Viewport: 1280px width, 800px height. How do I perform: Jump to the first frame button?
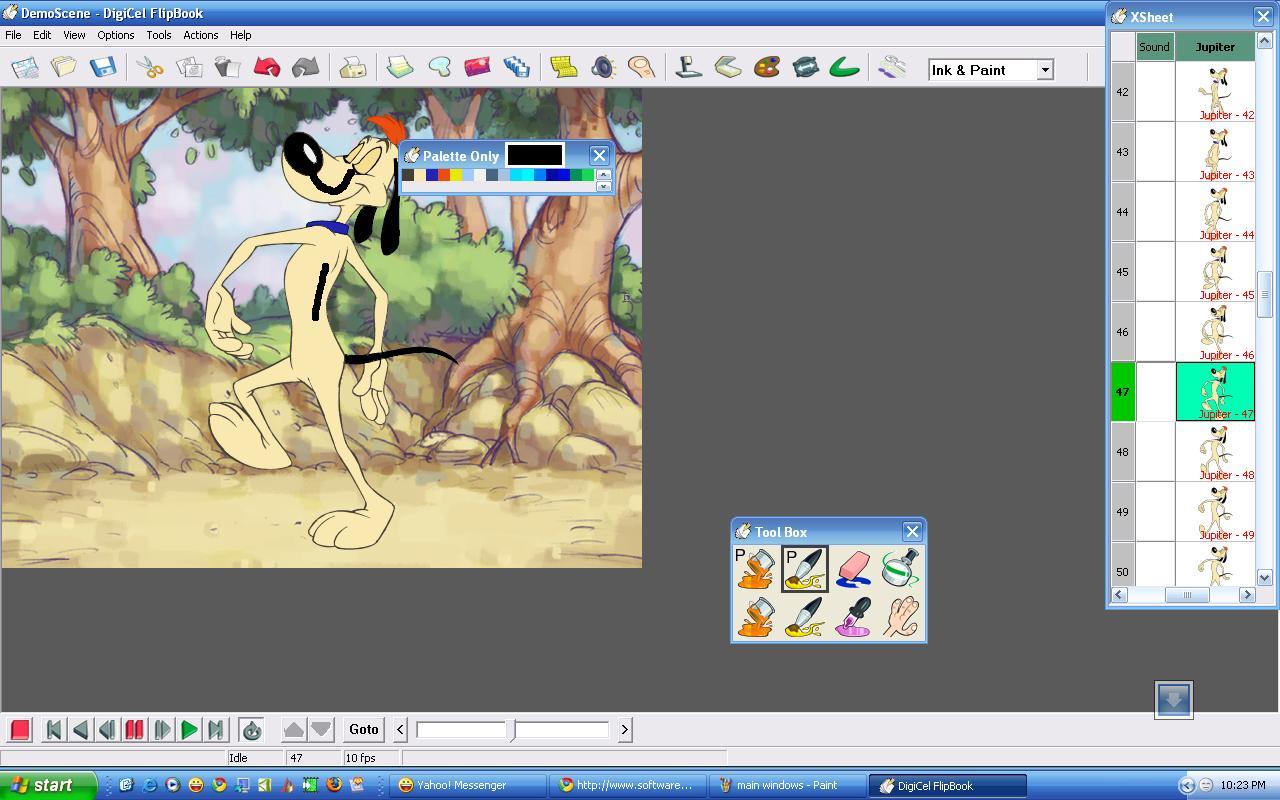(x=54, y=729)
